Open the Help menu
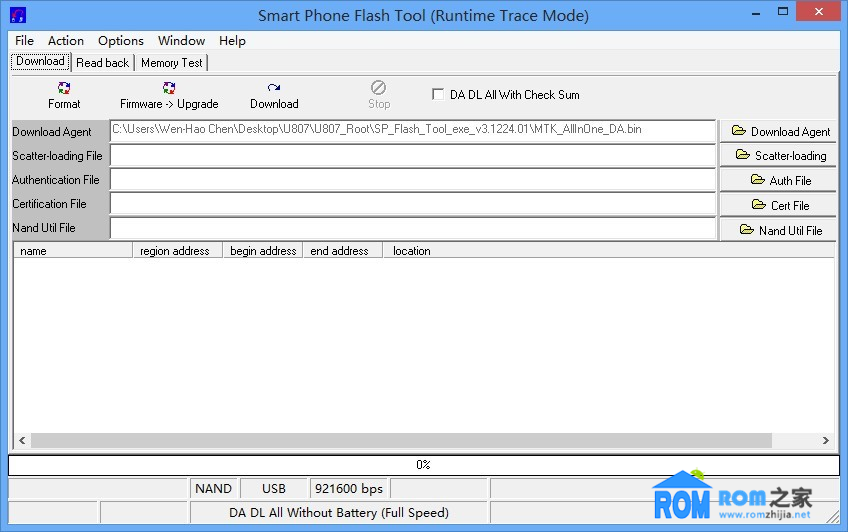This screenshot has height=532, width=848. click(x=232, y=41)
